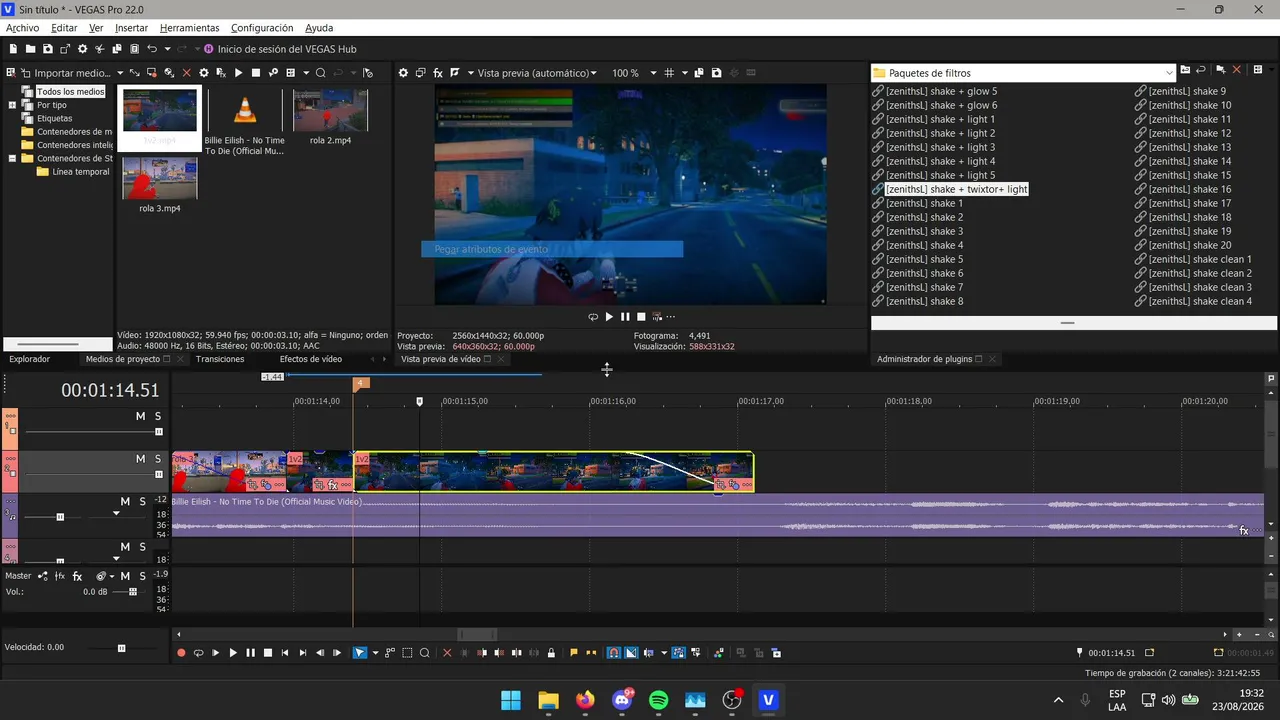Viewport: 1280px width, 720px height.
Task: Select the shake 15 preset
Action: click(x=1190, y=175)
